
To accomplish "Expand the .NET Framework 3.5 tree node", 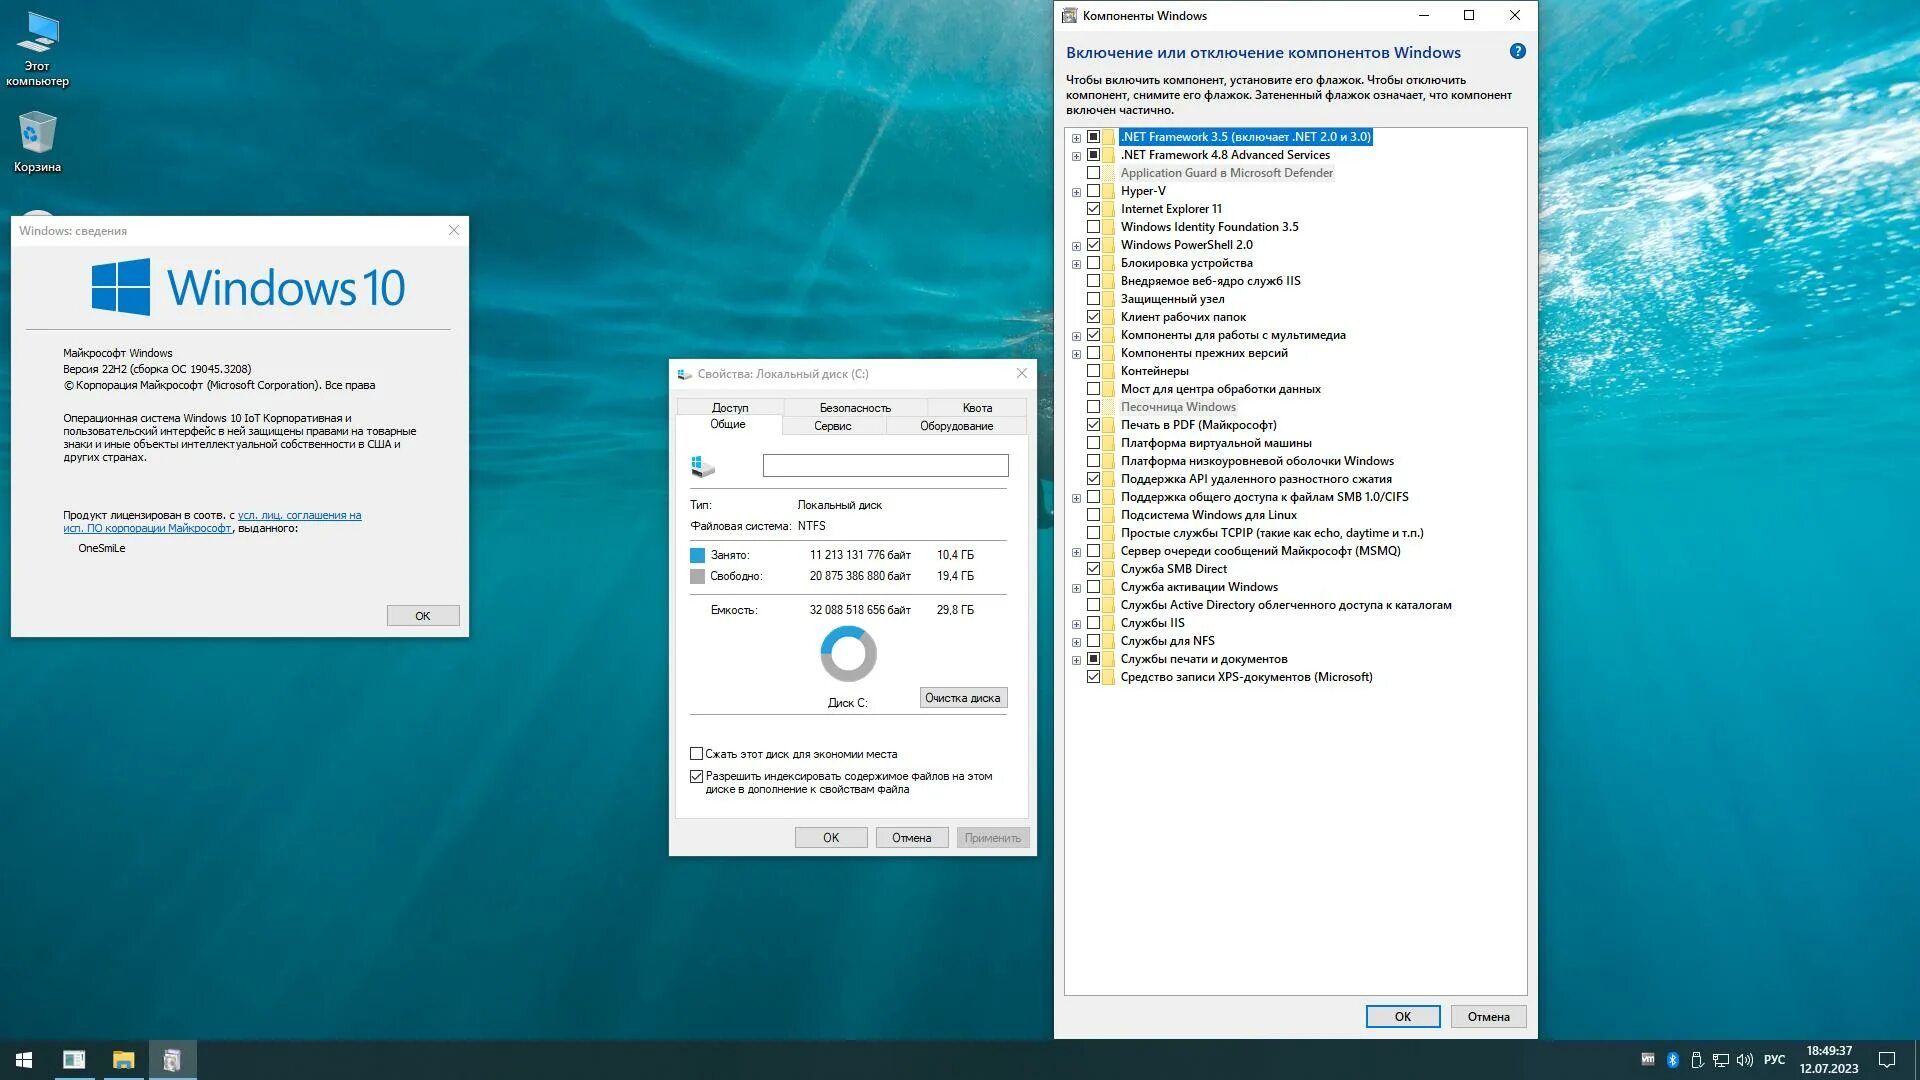I will [x=1076, y=137].
